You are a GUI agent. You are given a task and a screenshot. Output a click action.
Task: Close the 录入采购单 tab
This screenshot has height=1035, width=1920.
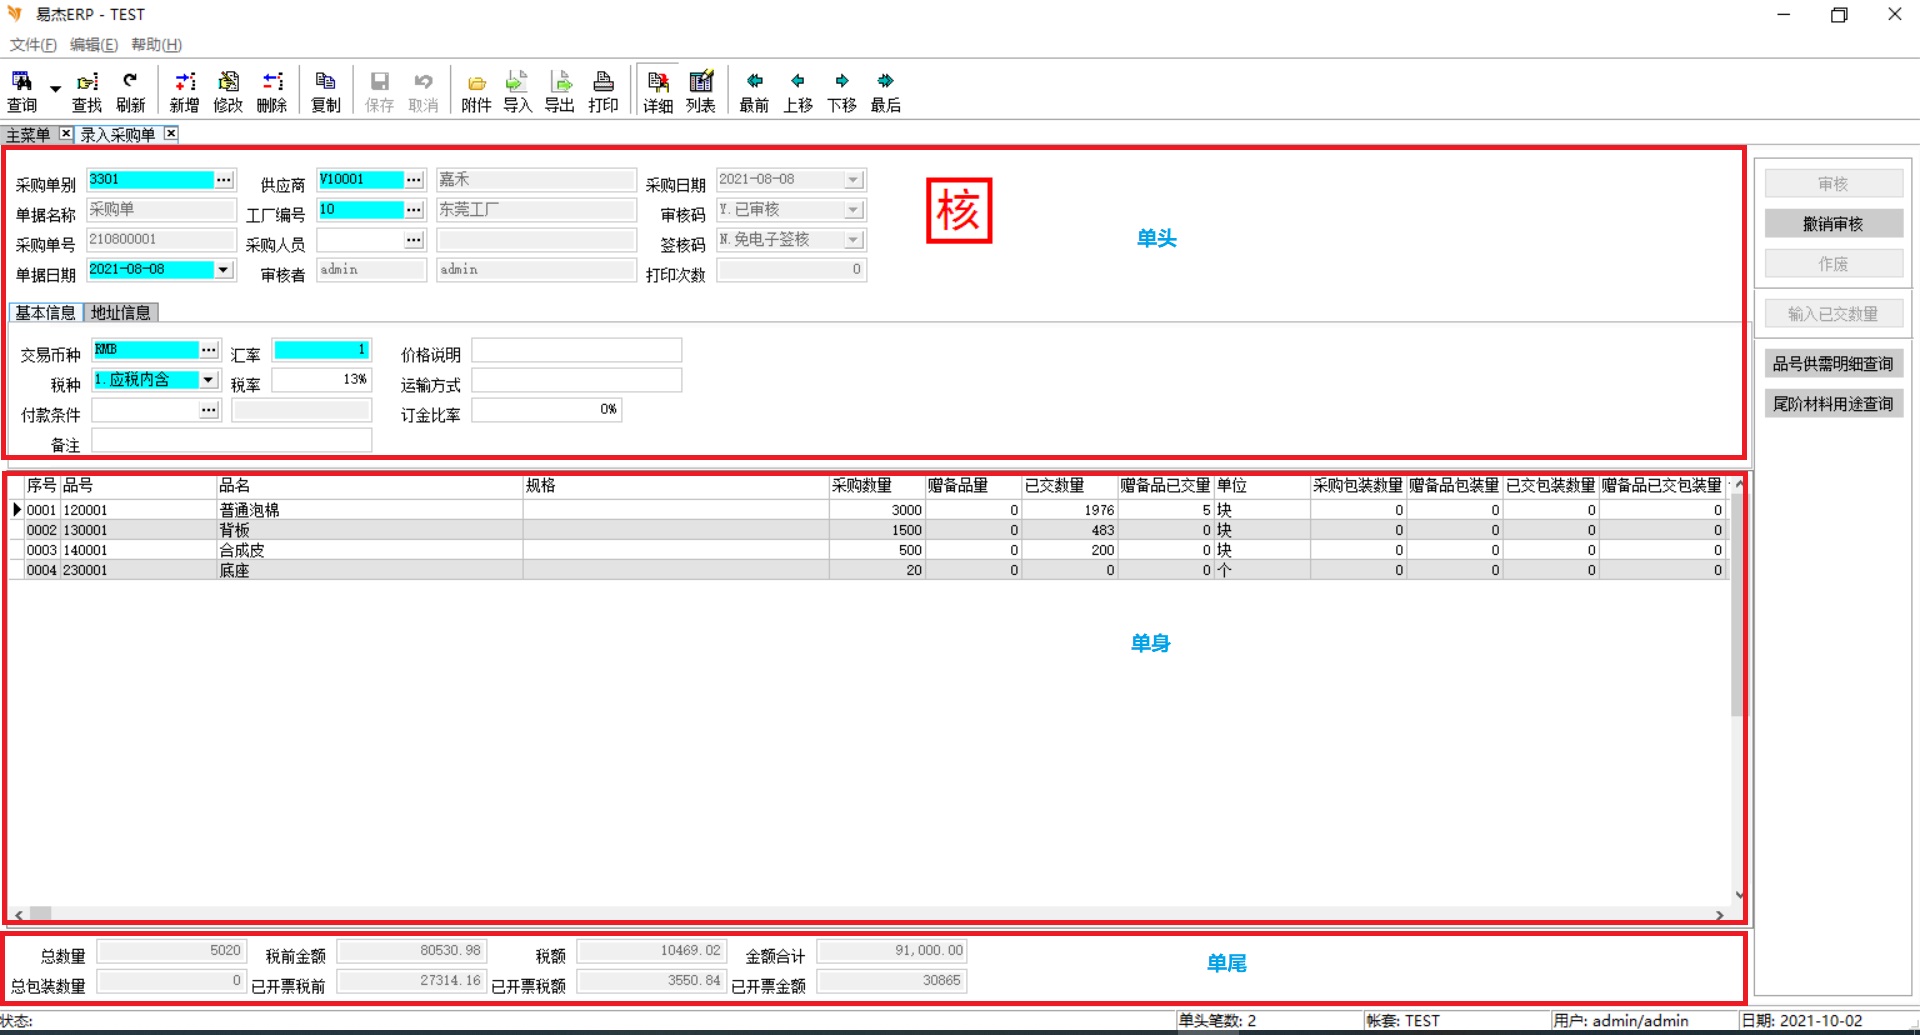click(171, 134)
